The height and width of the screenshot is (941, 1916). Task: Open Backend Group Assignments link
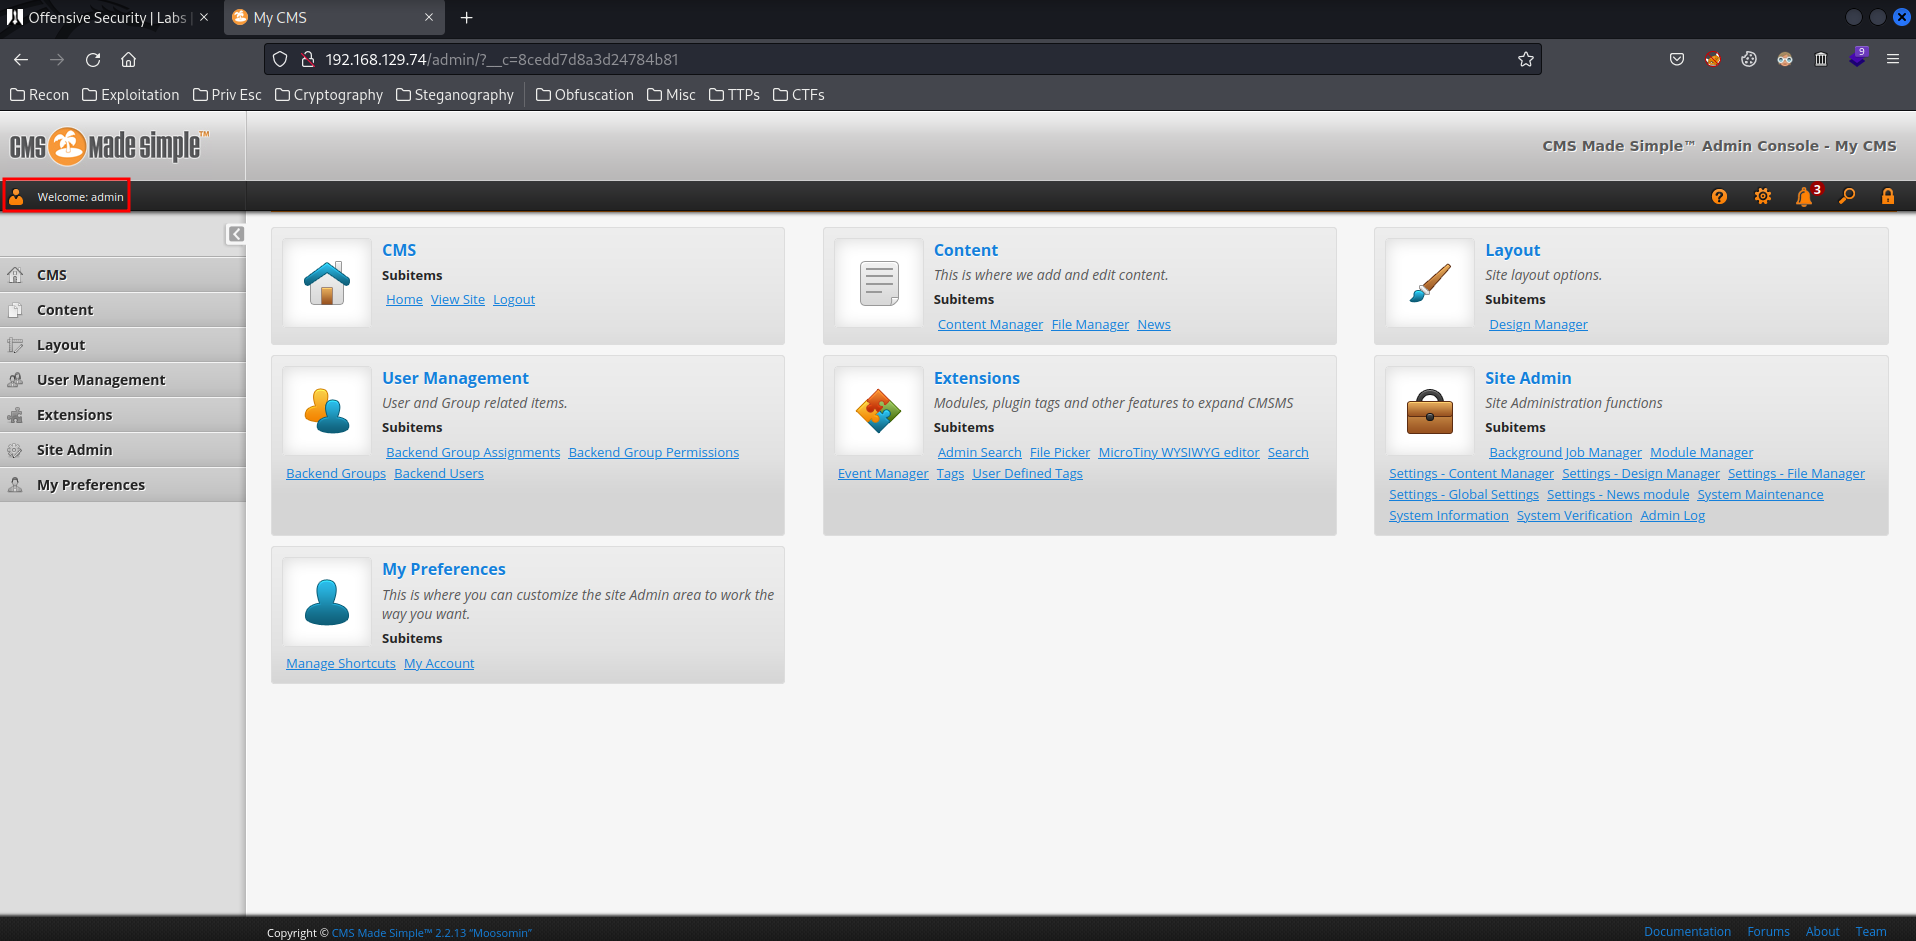point(473,453)
